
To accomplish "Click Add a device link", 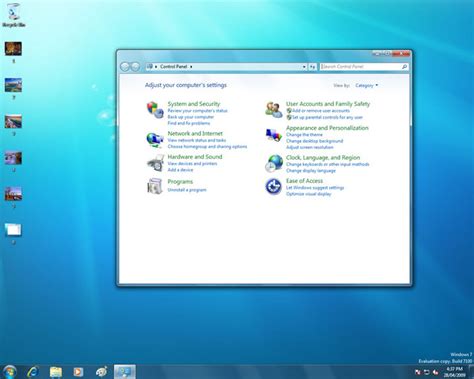I will pyautogui.click(x=180, y=170).
